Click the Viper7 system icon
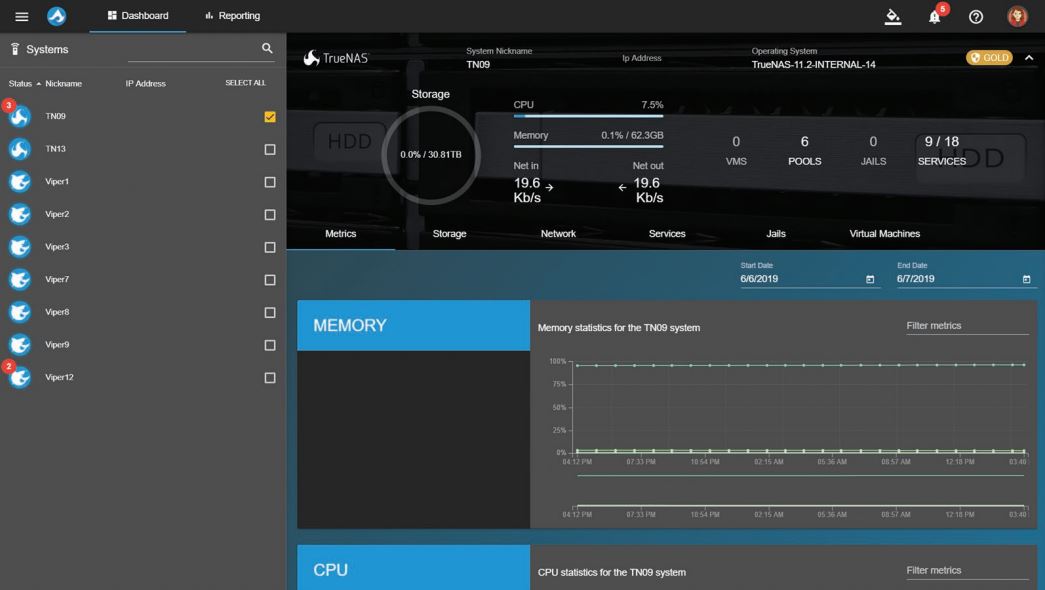Image resolution: width=1045 pixels, height=590 pixels. click(x=19, y=279)
